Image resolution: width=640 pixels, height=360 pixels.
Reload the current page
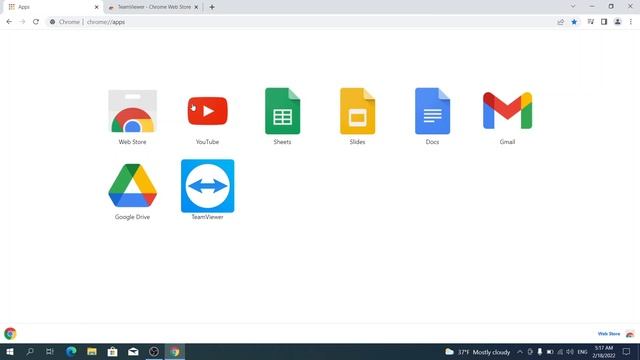pos(36,22)
